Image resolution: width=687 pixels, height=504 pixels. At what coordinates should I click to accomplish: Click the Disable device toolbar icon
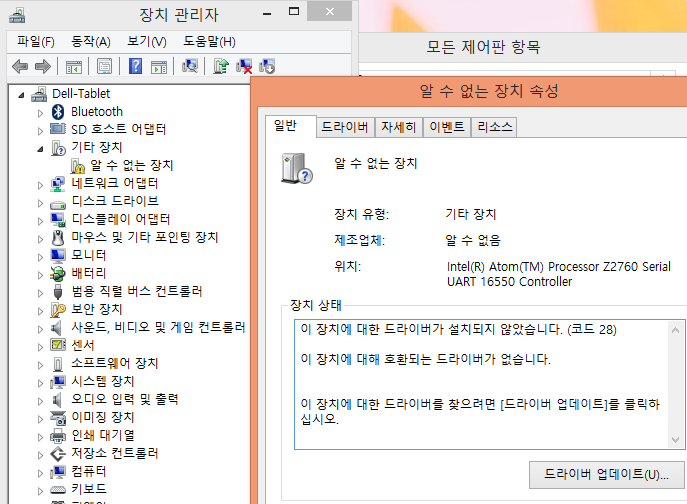coord(267,66)
